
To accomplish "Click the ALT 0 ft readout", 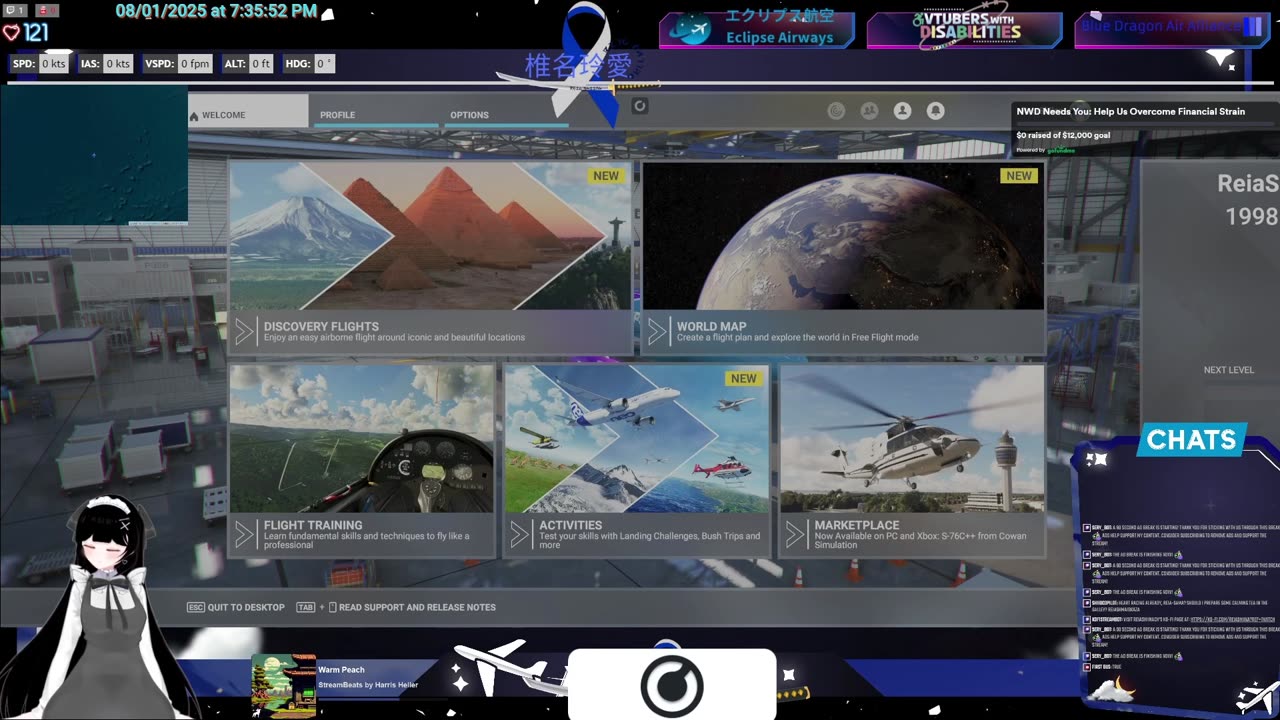I will tap(249, 64).
